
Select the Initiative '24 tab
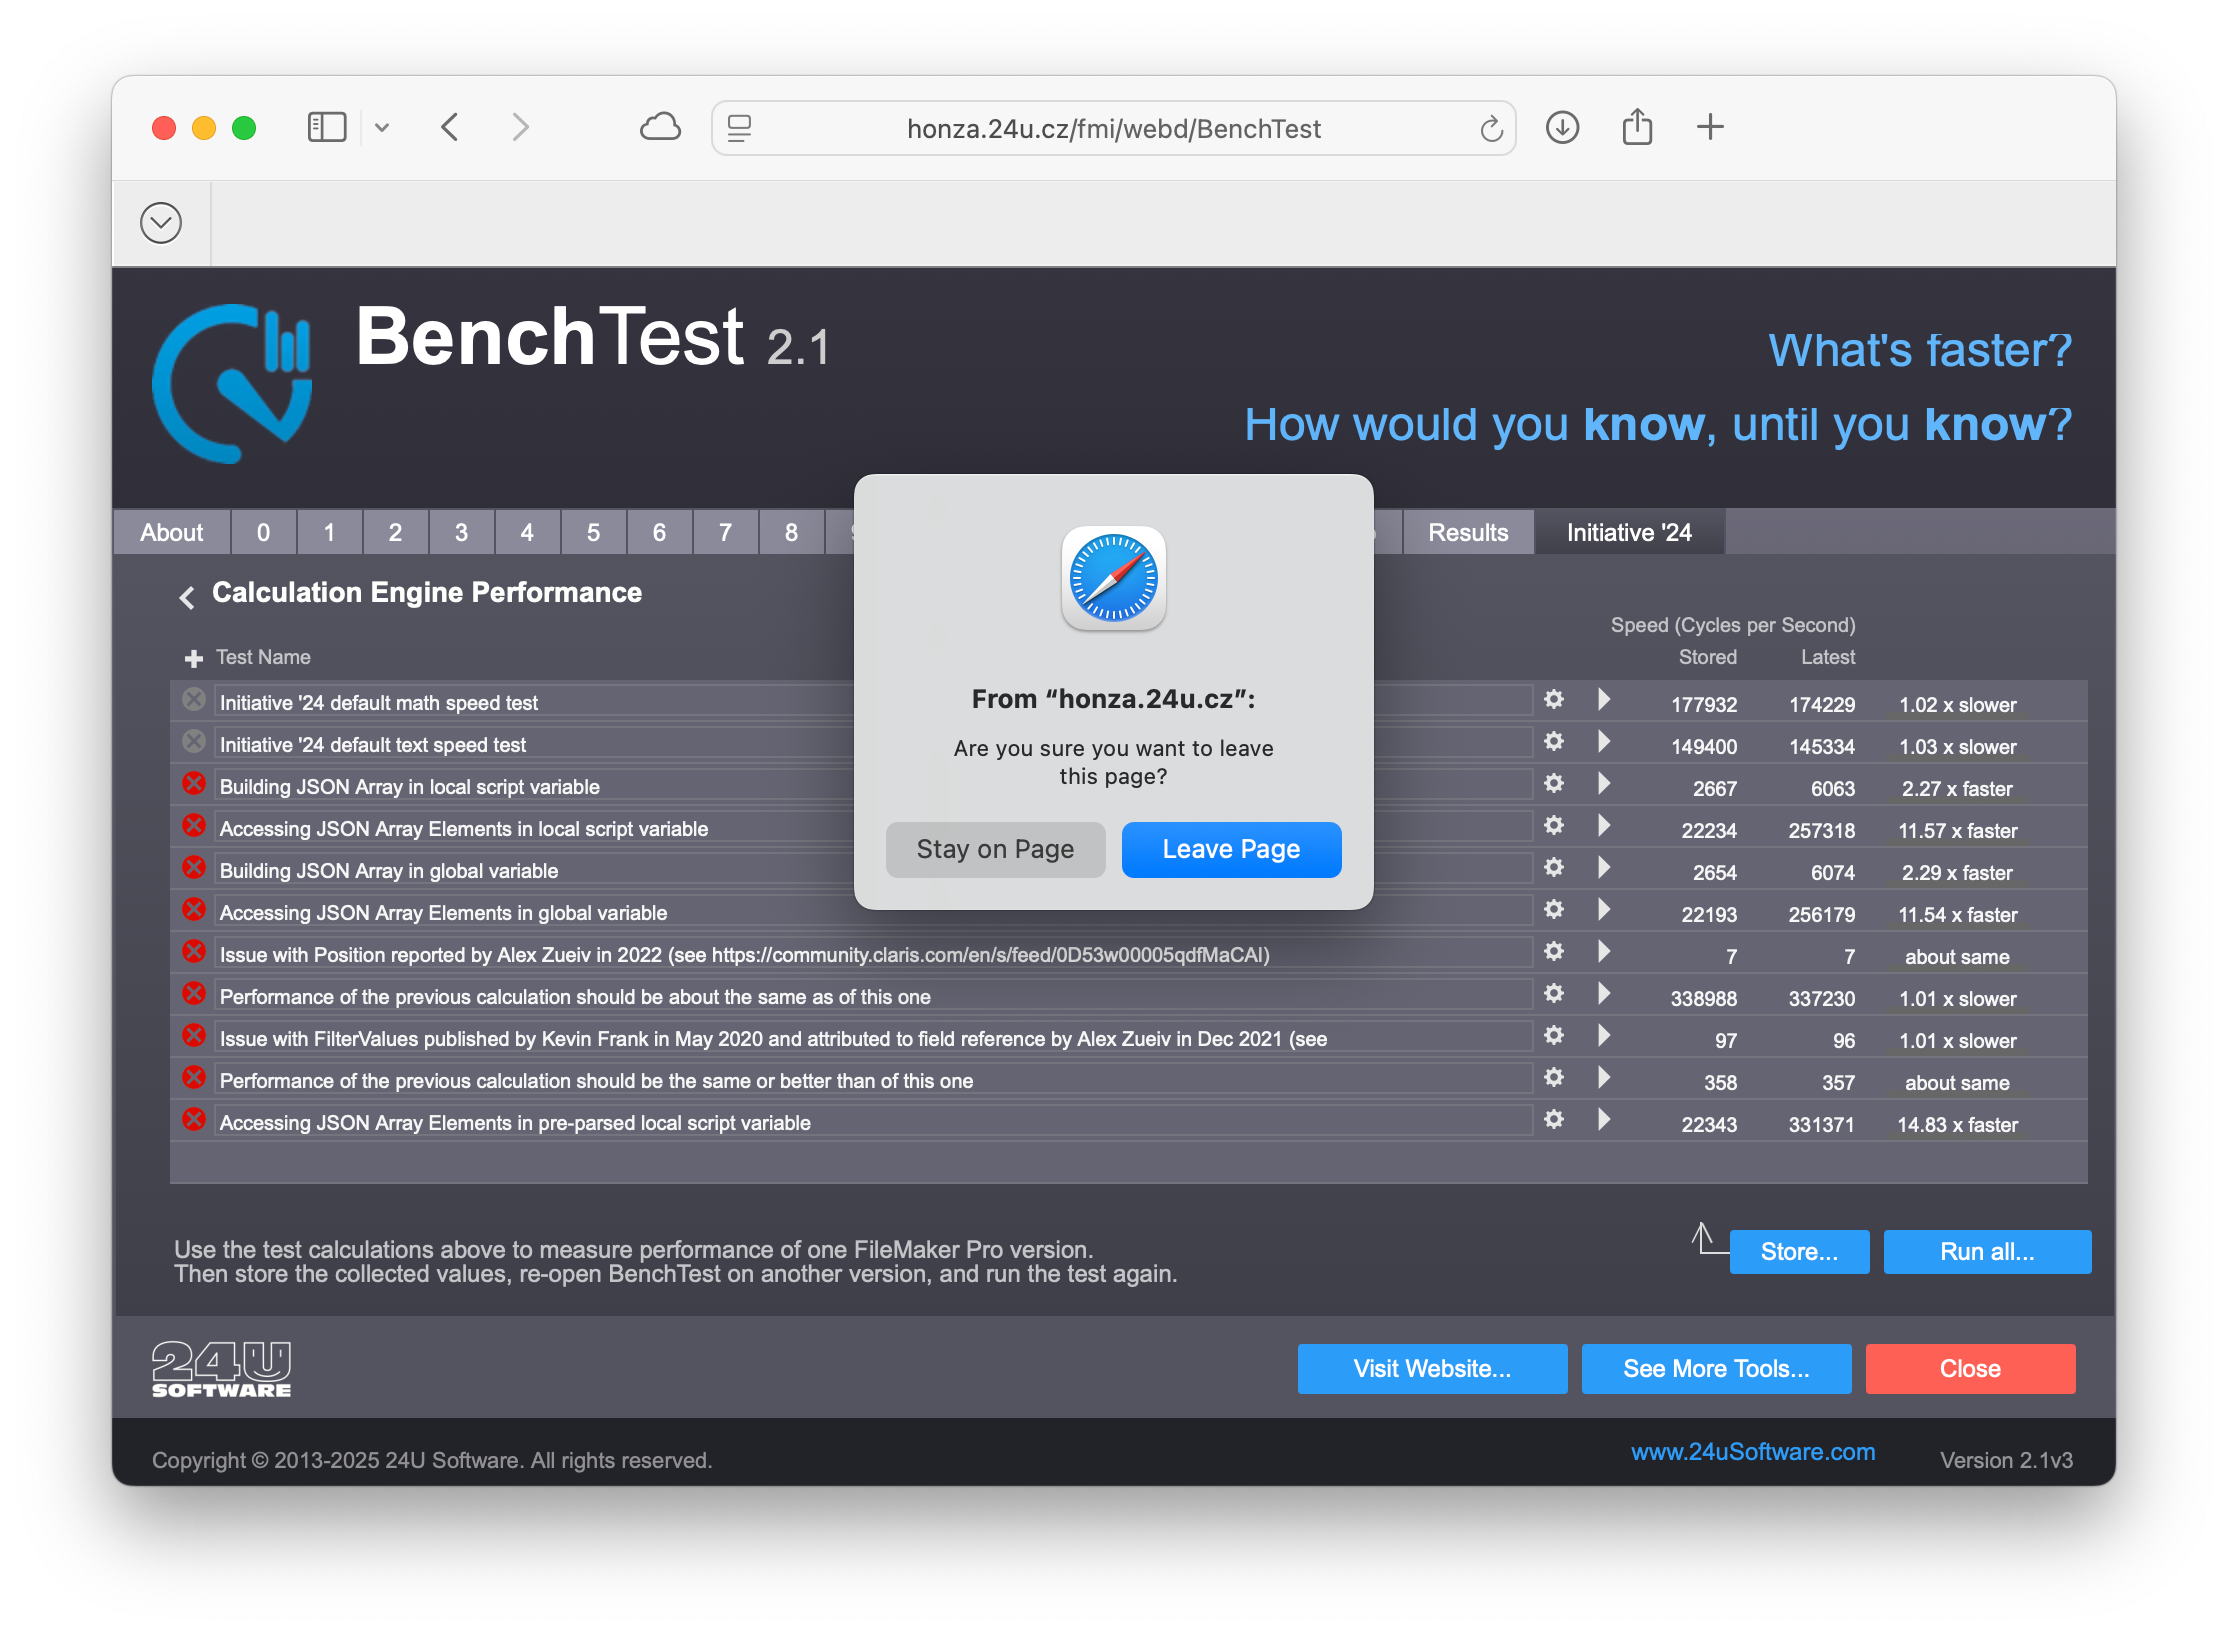coord(1629,532)
